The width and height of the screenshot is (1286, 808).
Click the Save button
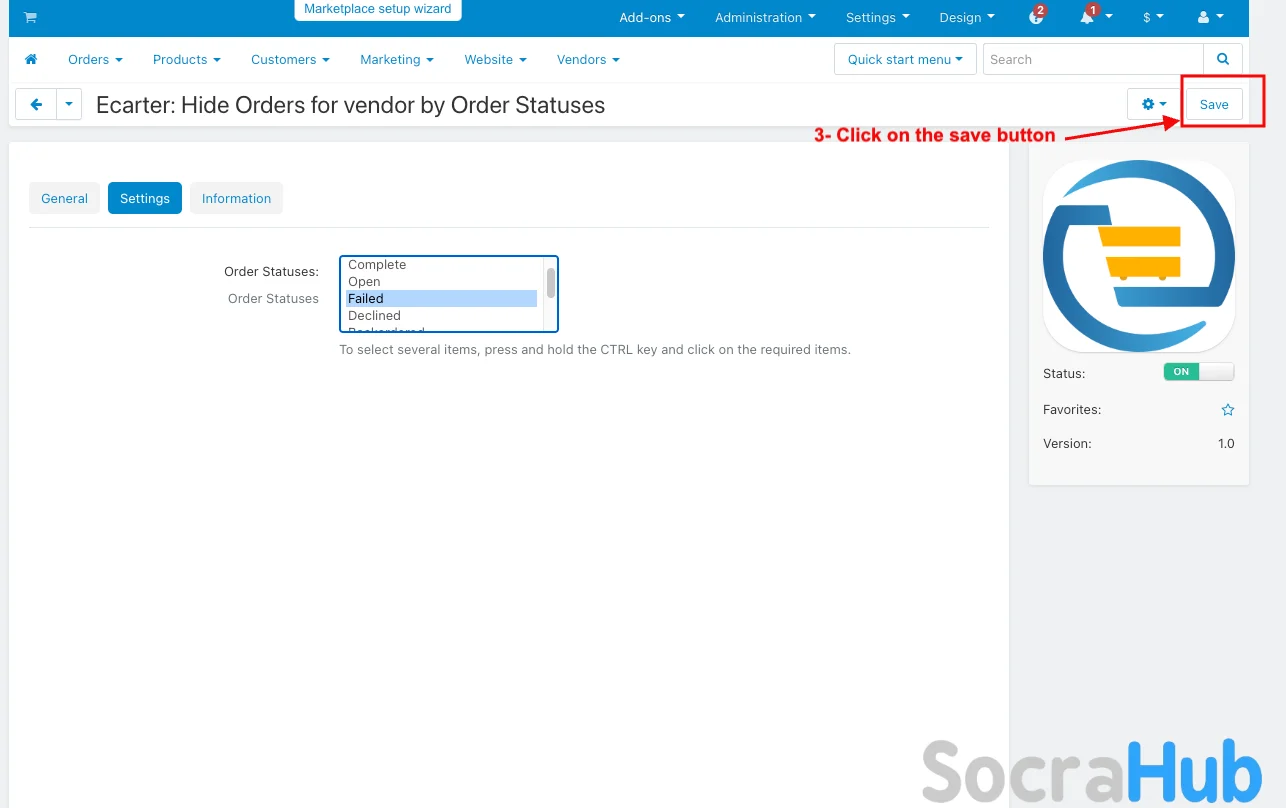pos(1214,104)
